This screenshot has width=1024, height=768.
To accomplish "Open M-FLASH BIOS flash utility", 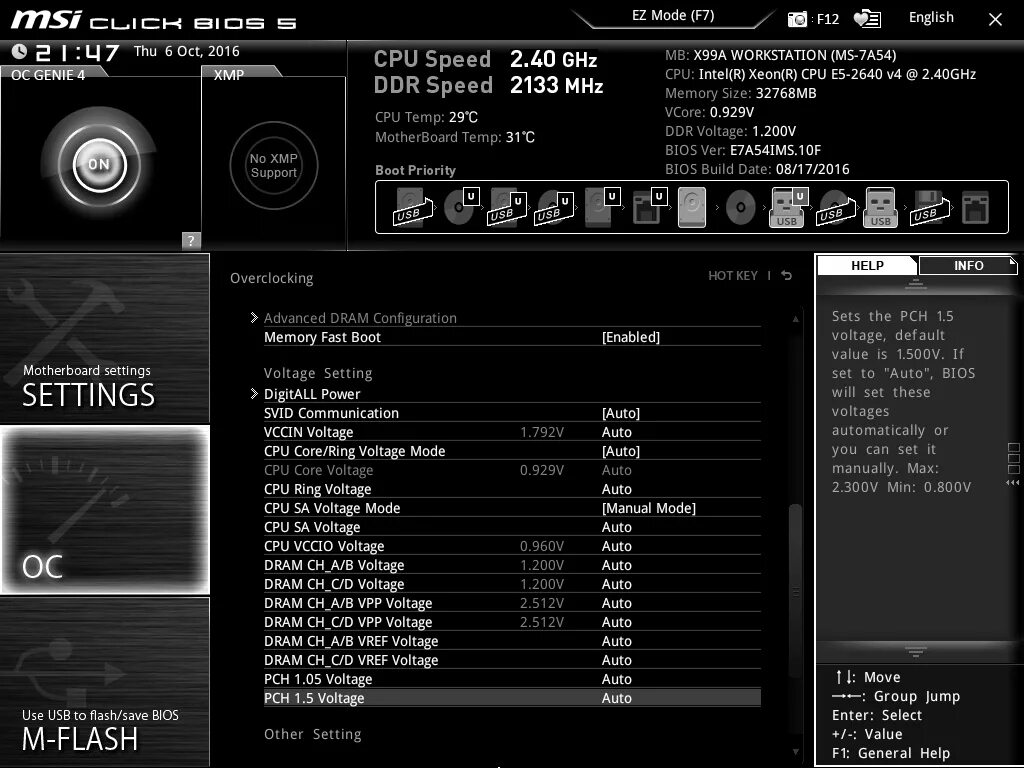I will point(104,682).
